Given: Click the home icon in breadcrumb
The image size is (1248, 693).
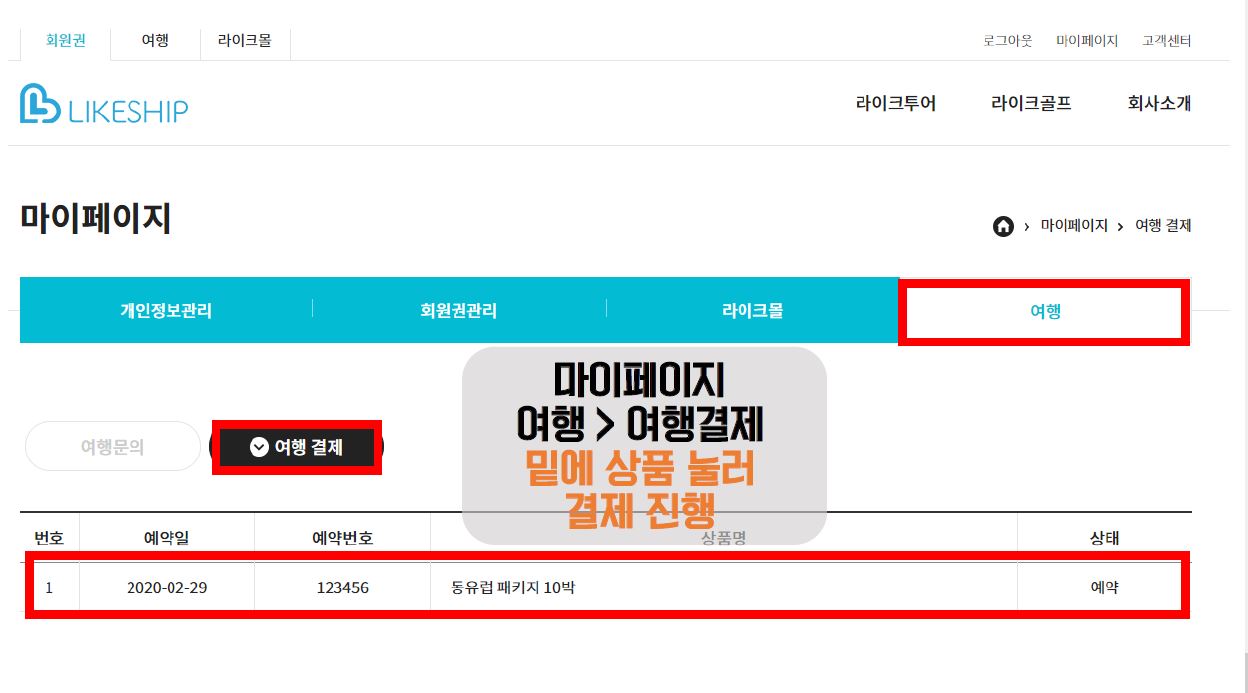Looking at the screenshot, I should click(1003, 226).
